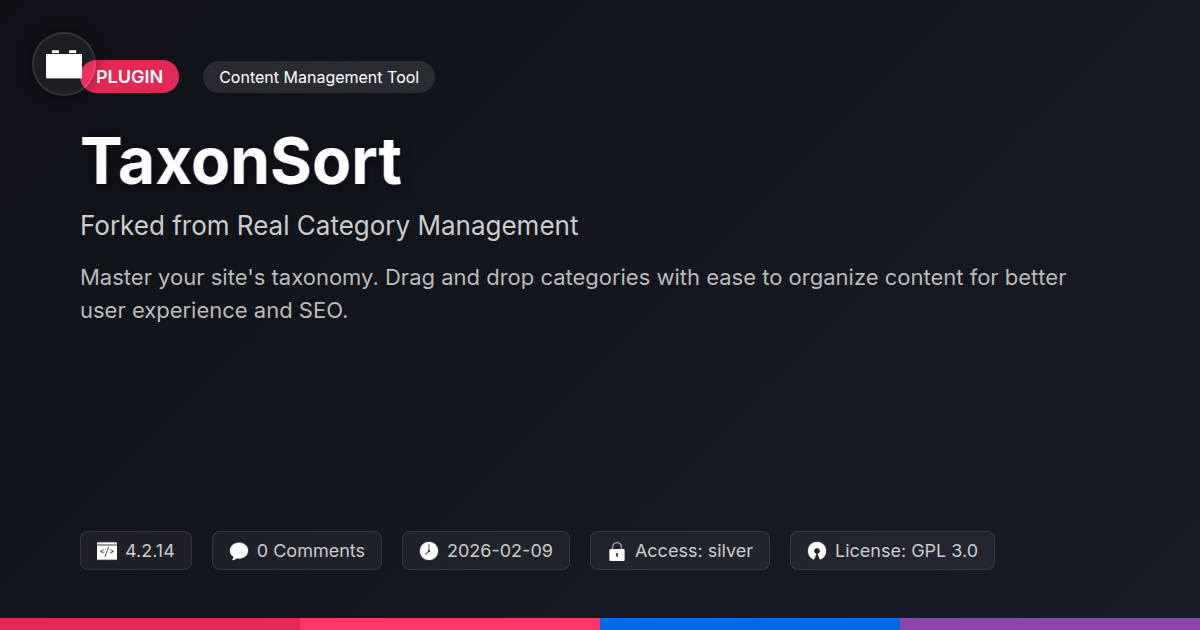Click the speech bubble comments icon
Image resolution: width=1200 pixels, height=630 pixels.
[238, 551]
